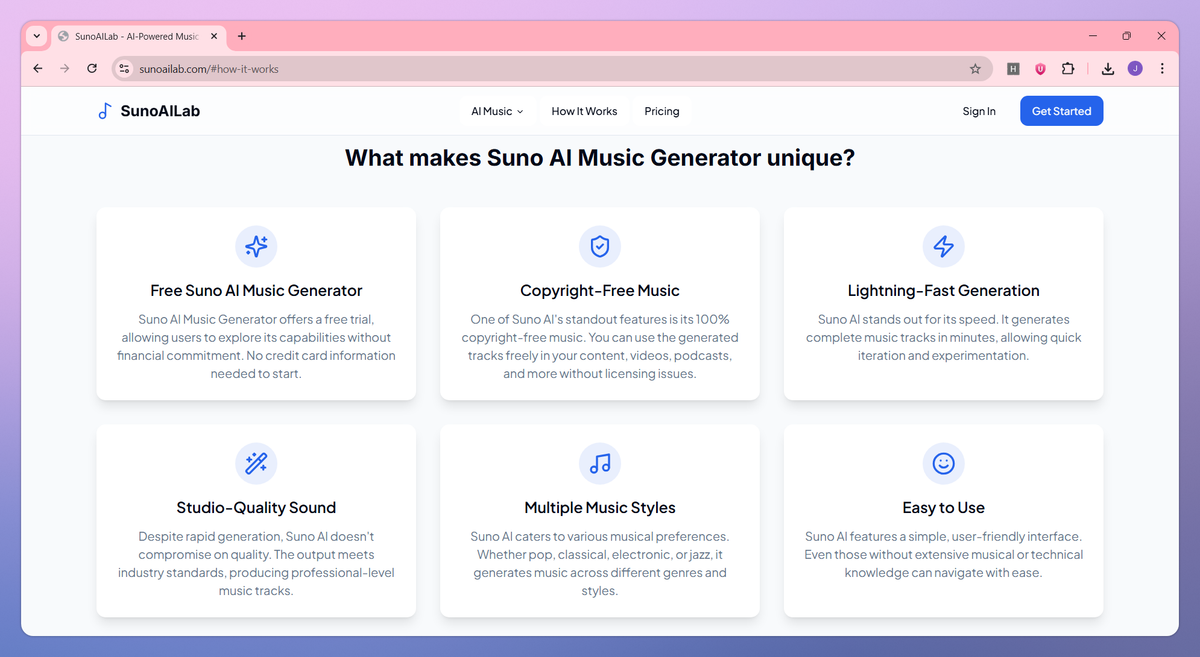Minimize the browser window

point(1091,36)
